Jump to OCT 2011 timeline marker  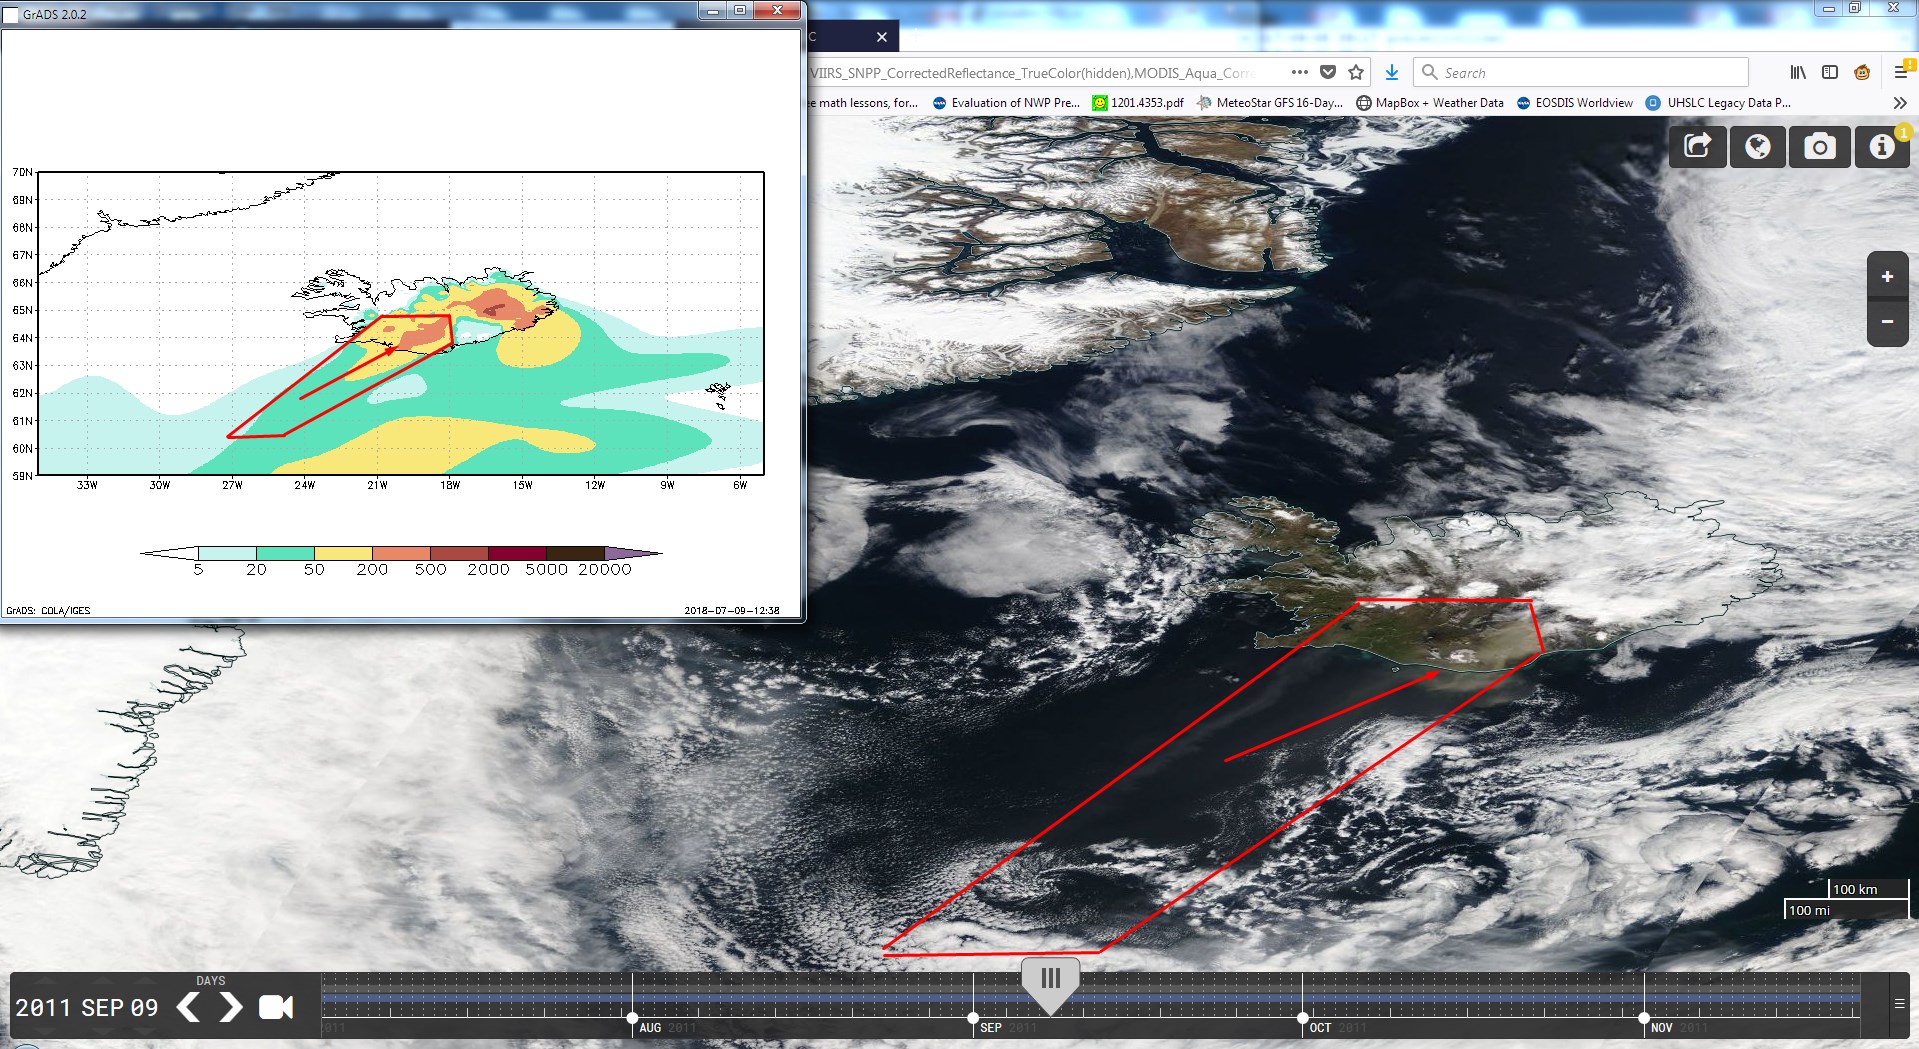click(1302, 1019)
